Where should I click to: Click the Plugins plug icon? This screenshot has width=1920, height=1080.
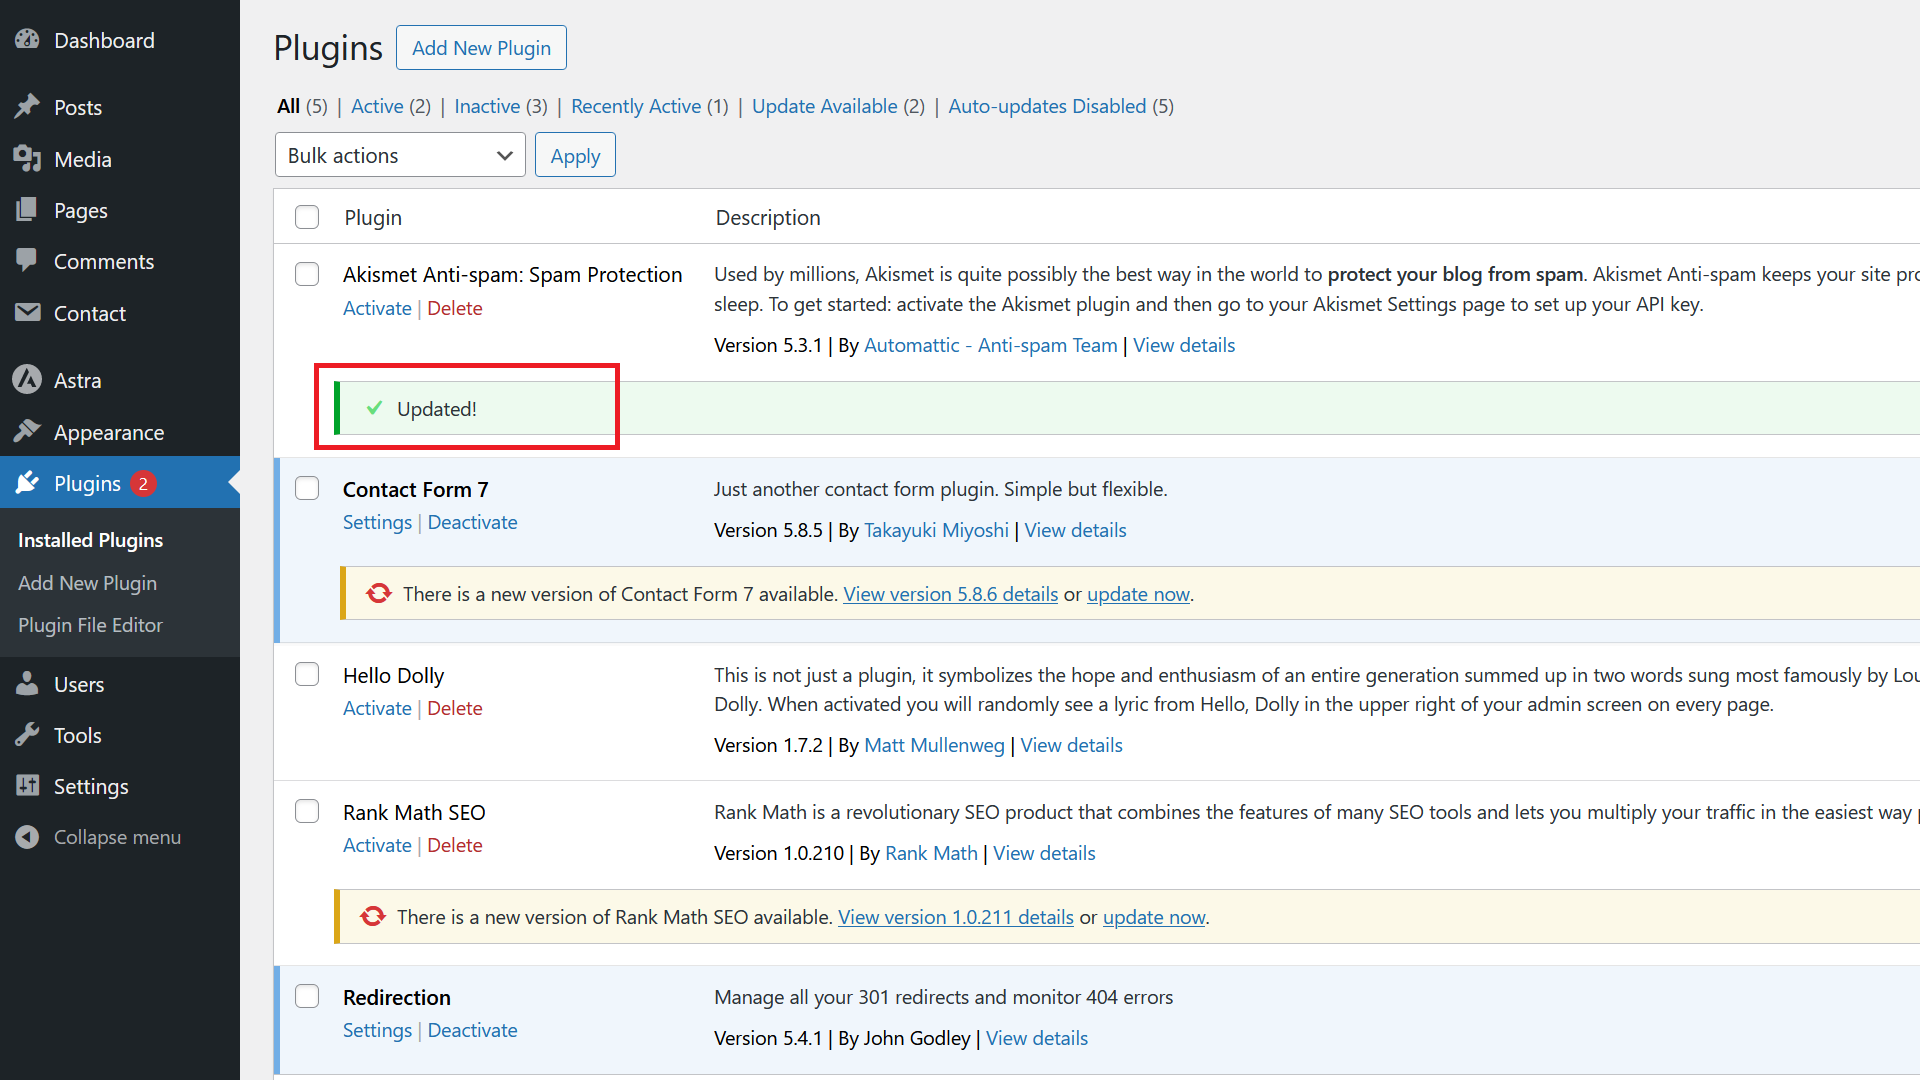[x=27, y=483]
